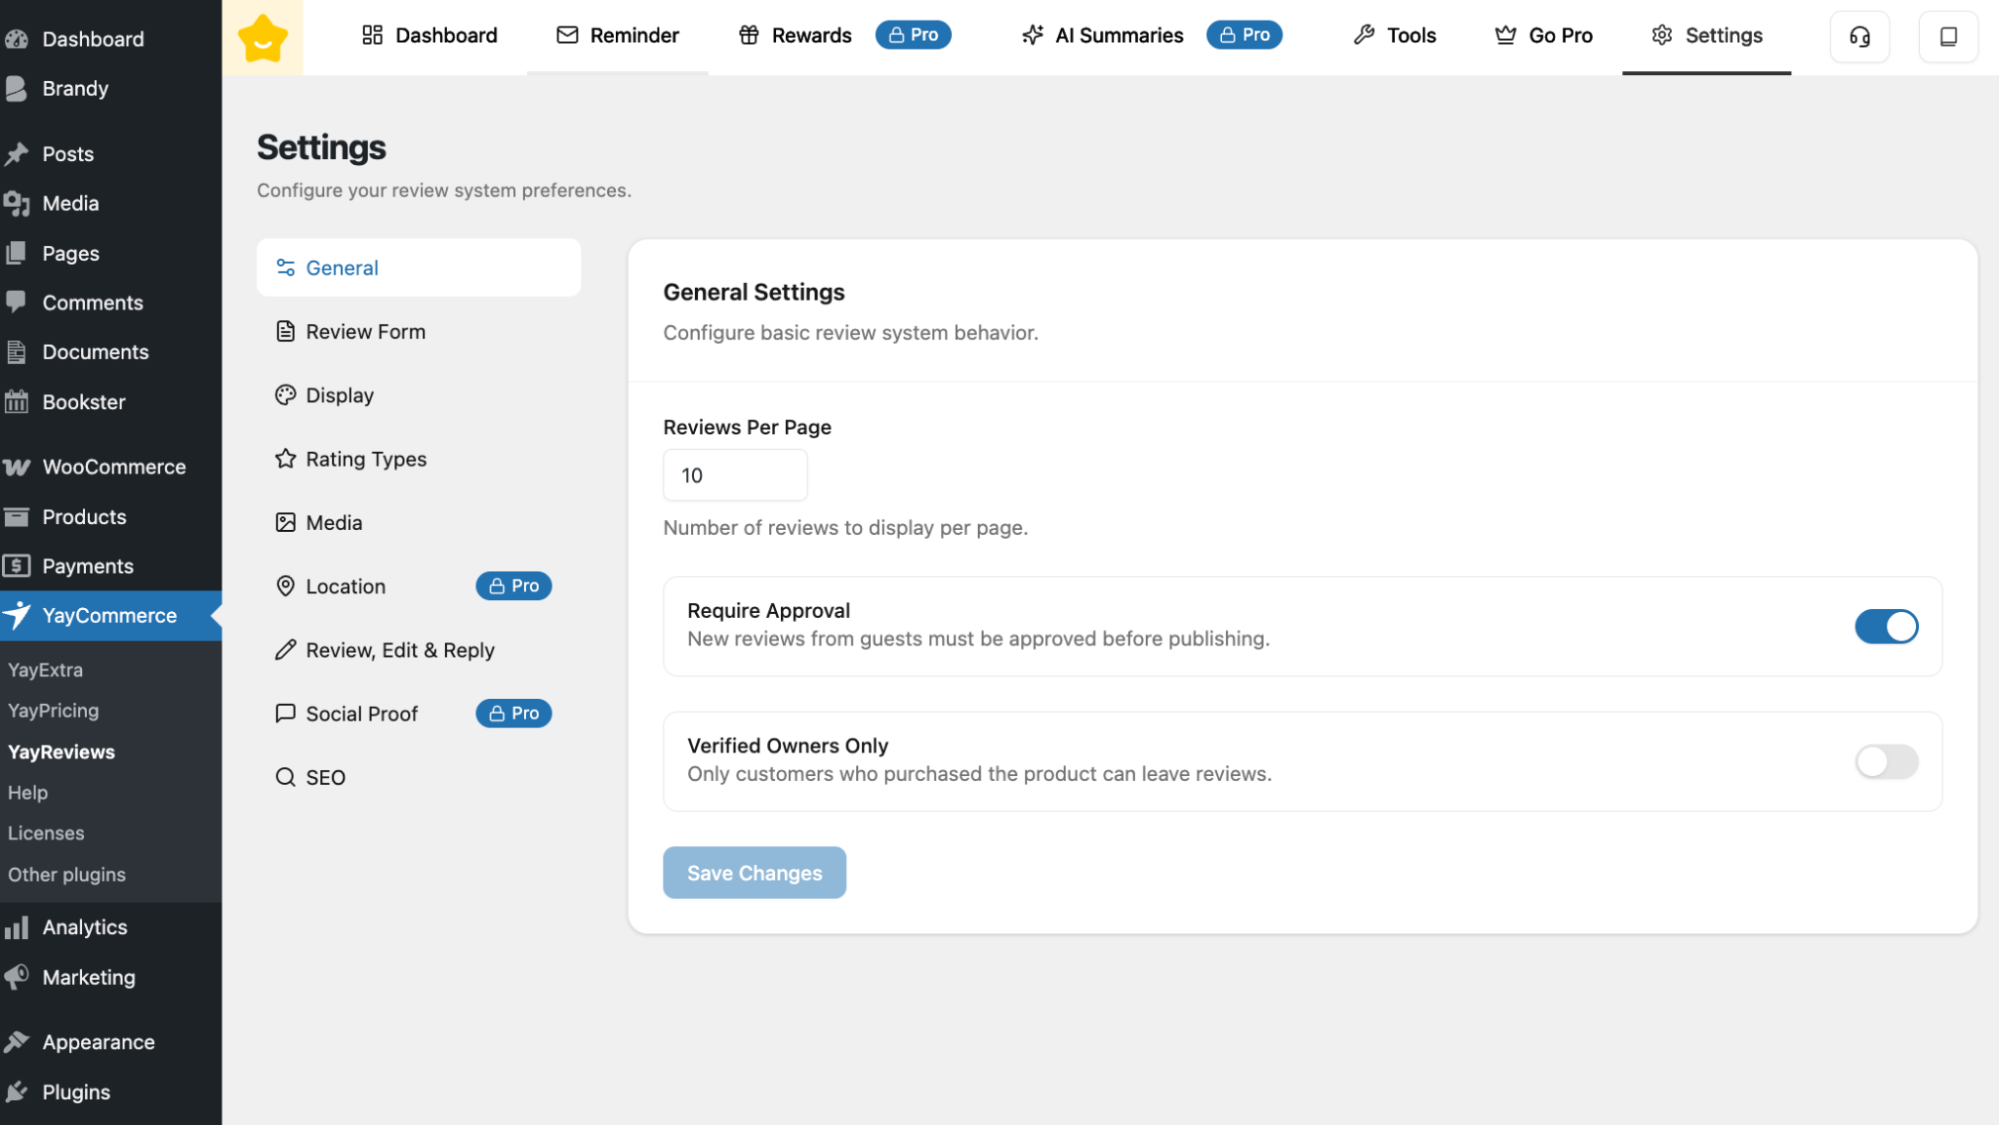
Task: Expand the YayCommerce sidebar menu
Action: click(110, 616)
